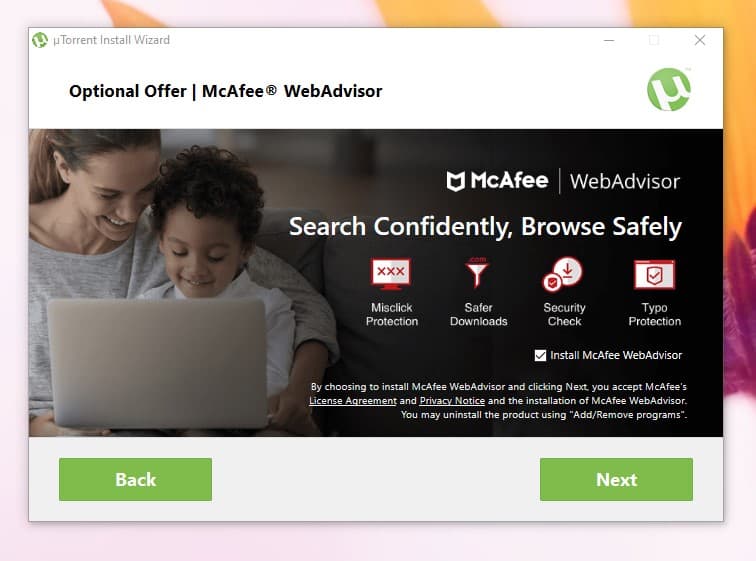
Task: Click the Misclick Protection XXX monitor icon
Action: pyautogui.click(x=391, y=274)
